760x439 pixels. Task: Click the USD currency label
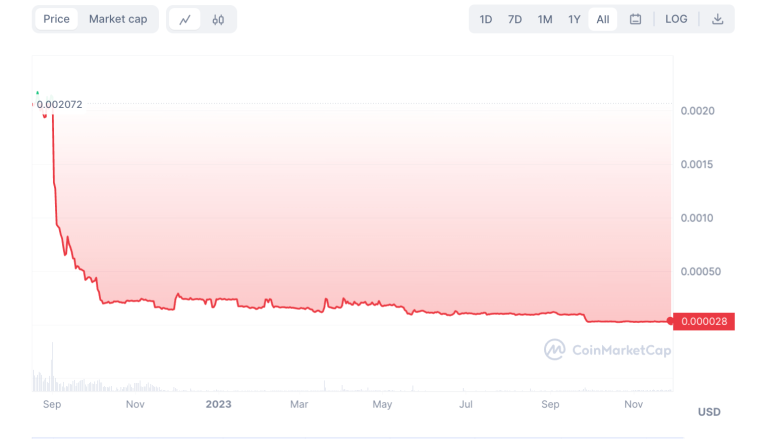point(709,412)
